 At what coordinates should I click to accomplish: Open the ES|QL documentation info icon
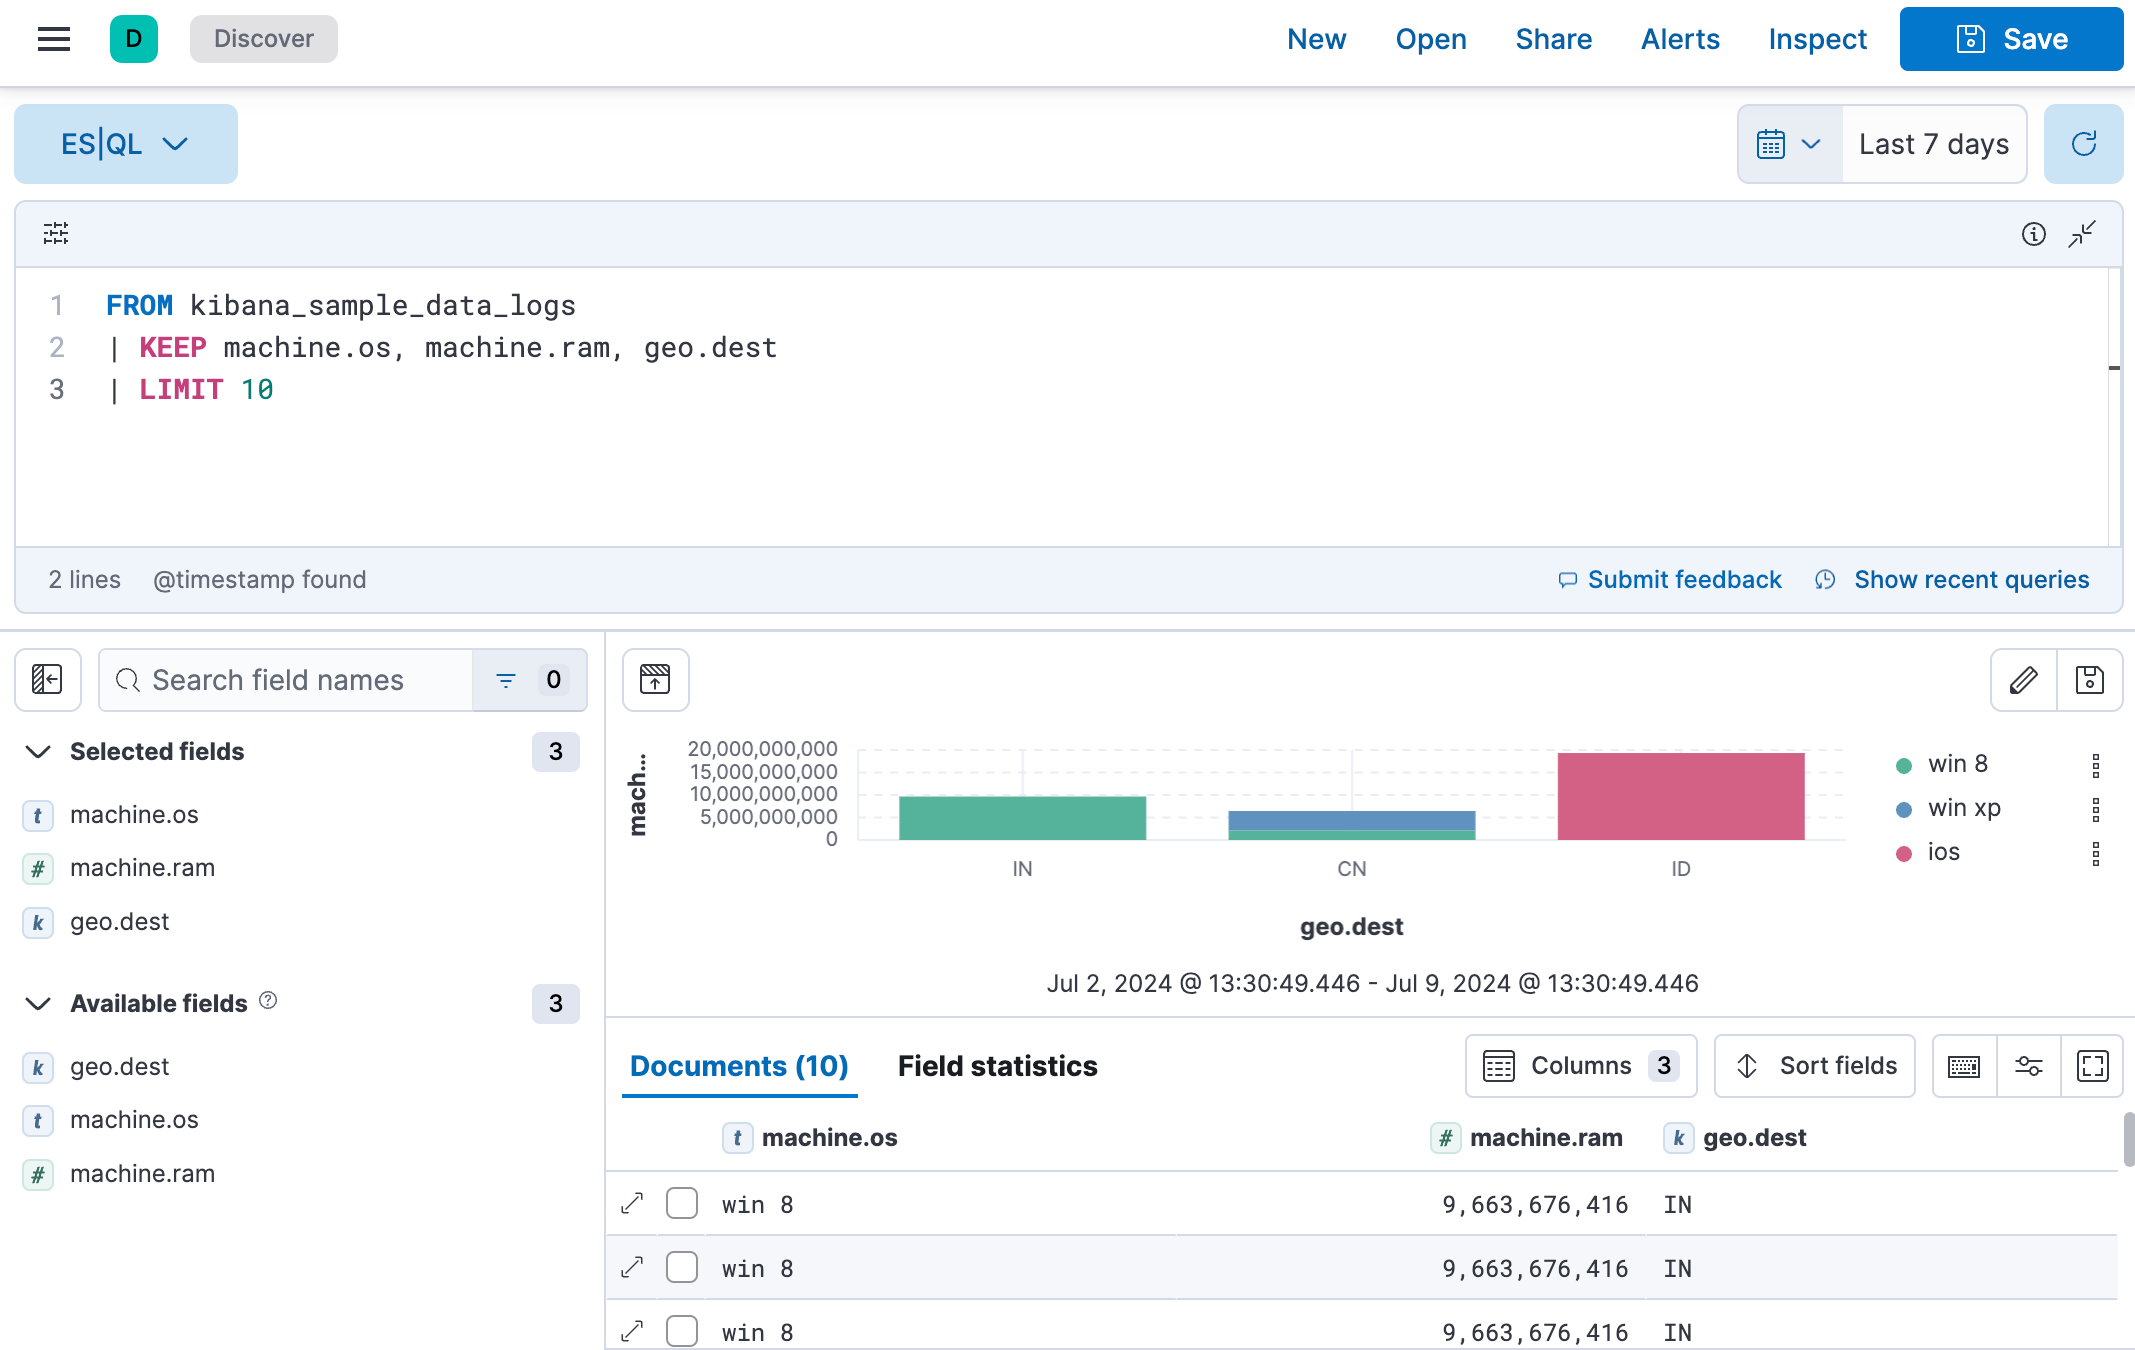pyautogui.click(x=2033, y=234)
